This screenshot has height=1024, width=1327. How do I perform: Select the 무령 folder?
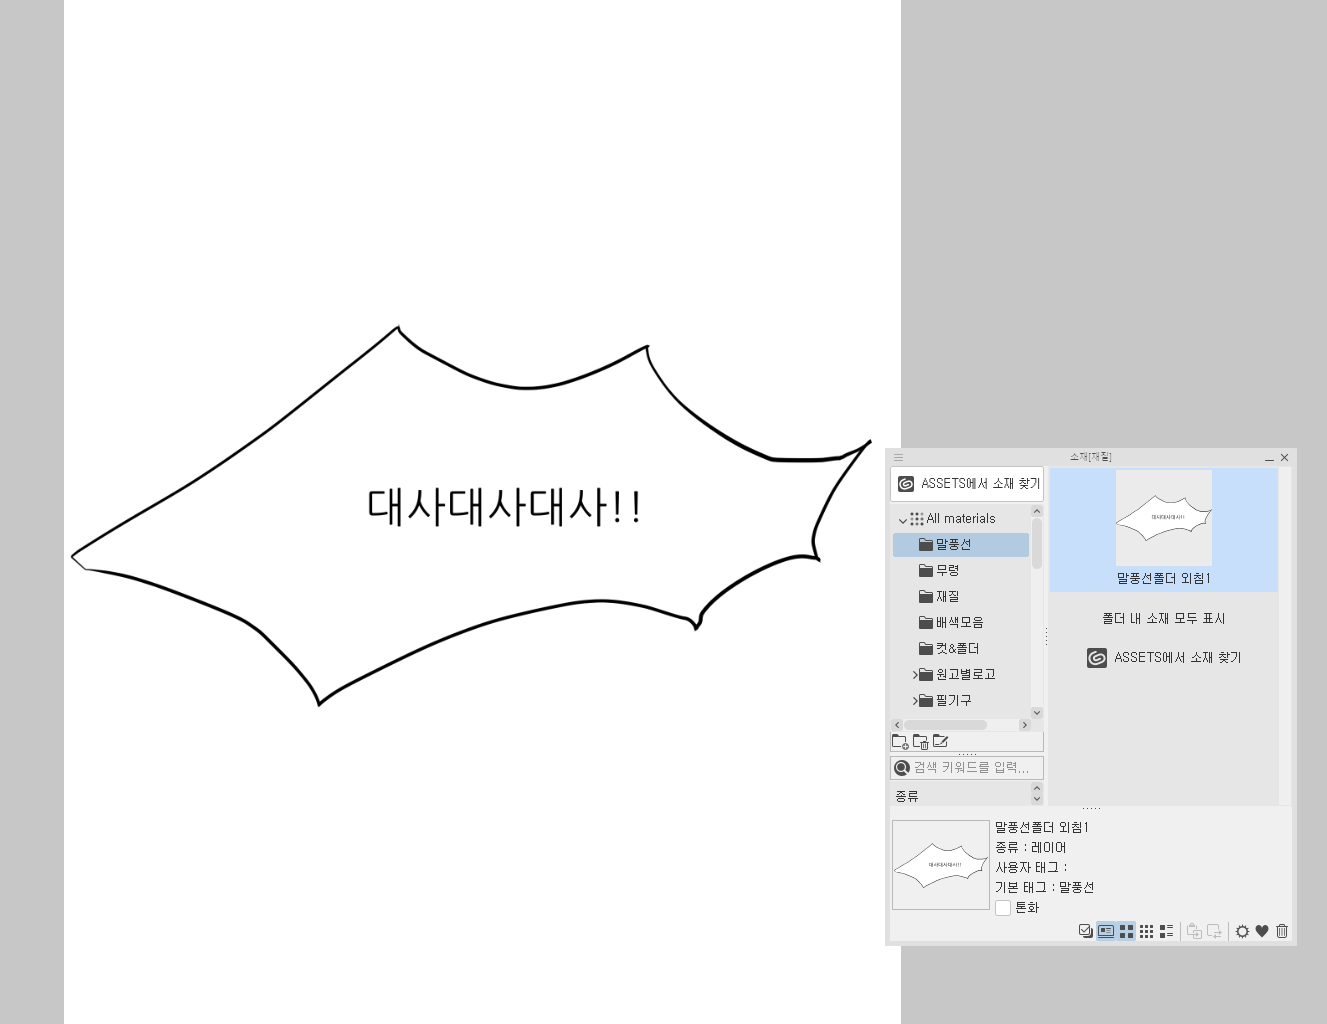[947, 570]
